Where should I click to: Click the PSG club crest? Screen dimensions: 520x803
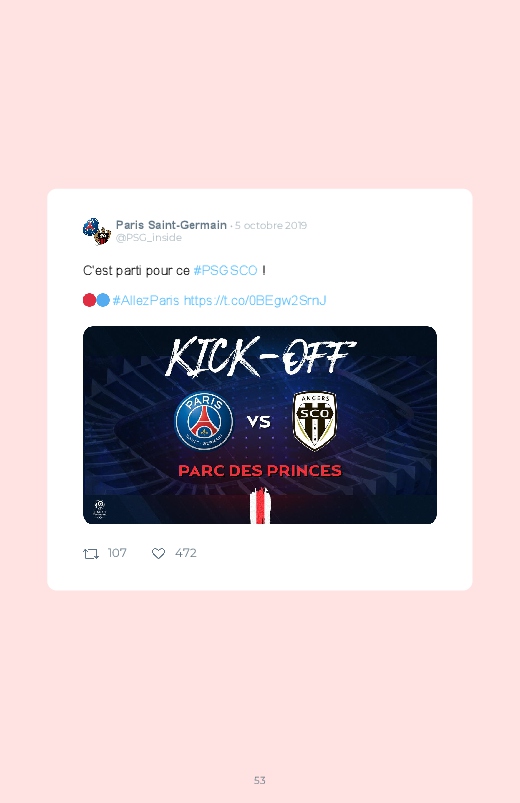[x=204, y=421]
